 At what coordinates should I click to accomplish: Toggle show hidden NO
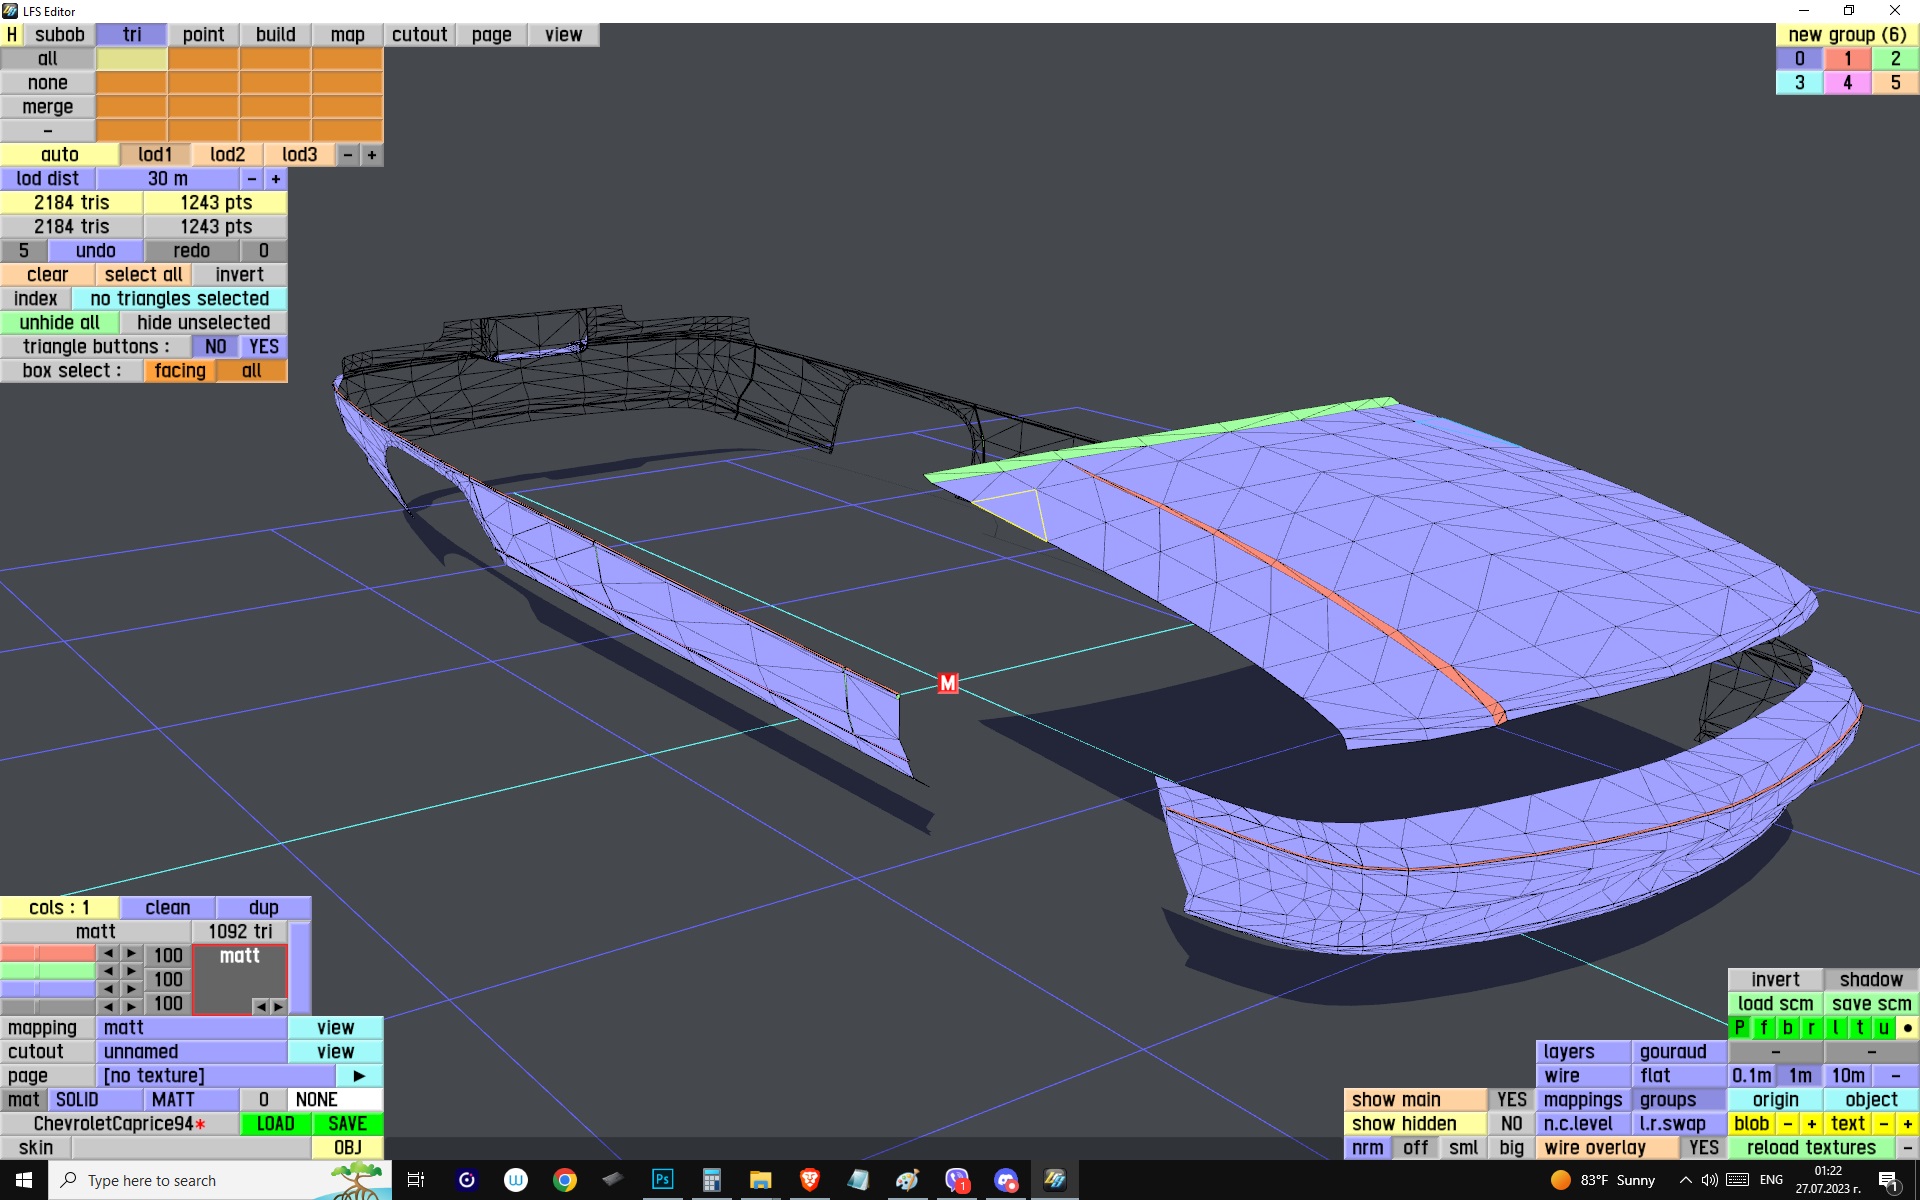pyautogui.click(x=1511, y=1124)
